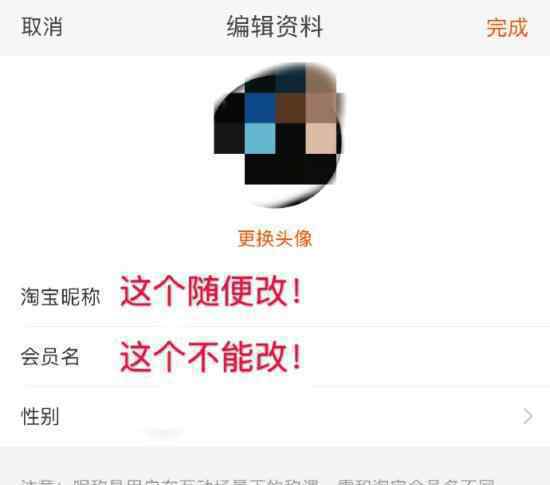The height and width of the screenshot is (485, 550).
Task: Open the 性别 gender row
Action: coord(275,416)
